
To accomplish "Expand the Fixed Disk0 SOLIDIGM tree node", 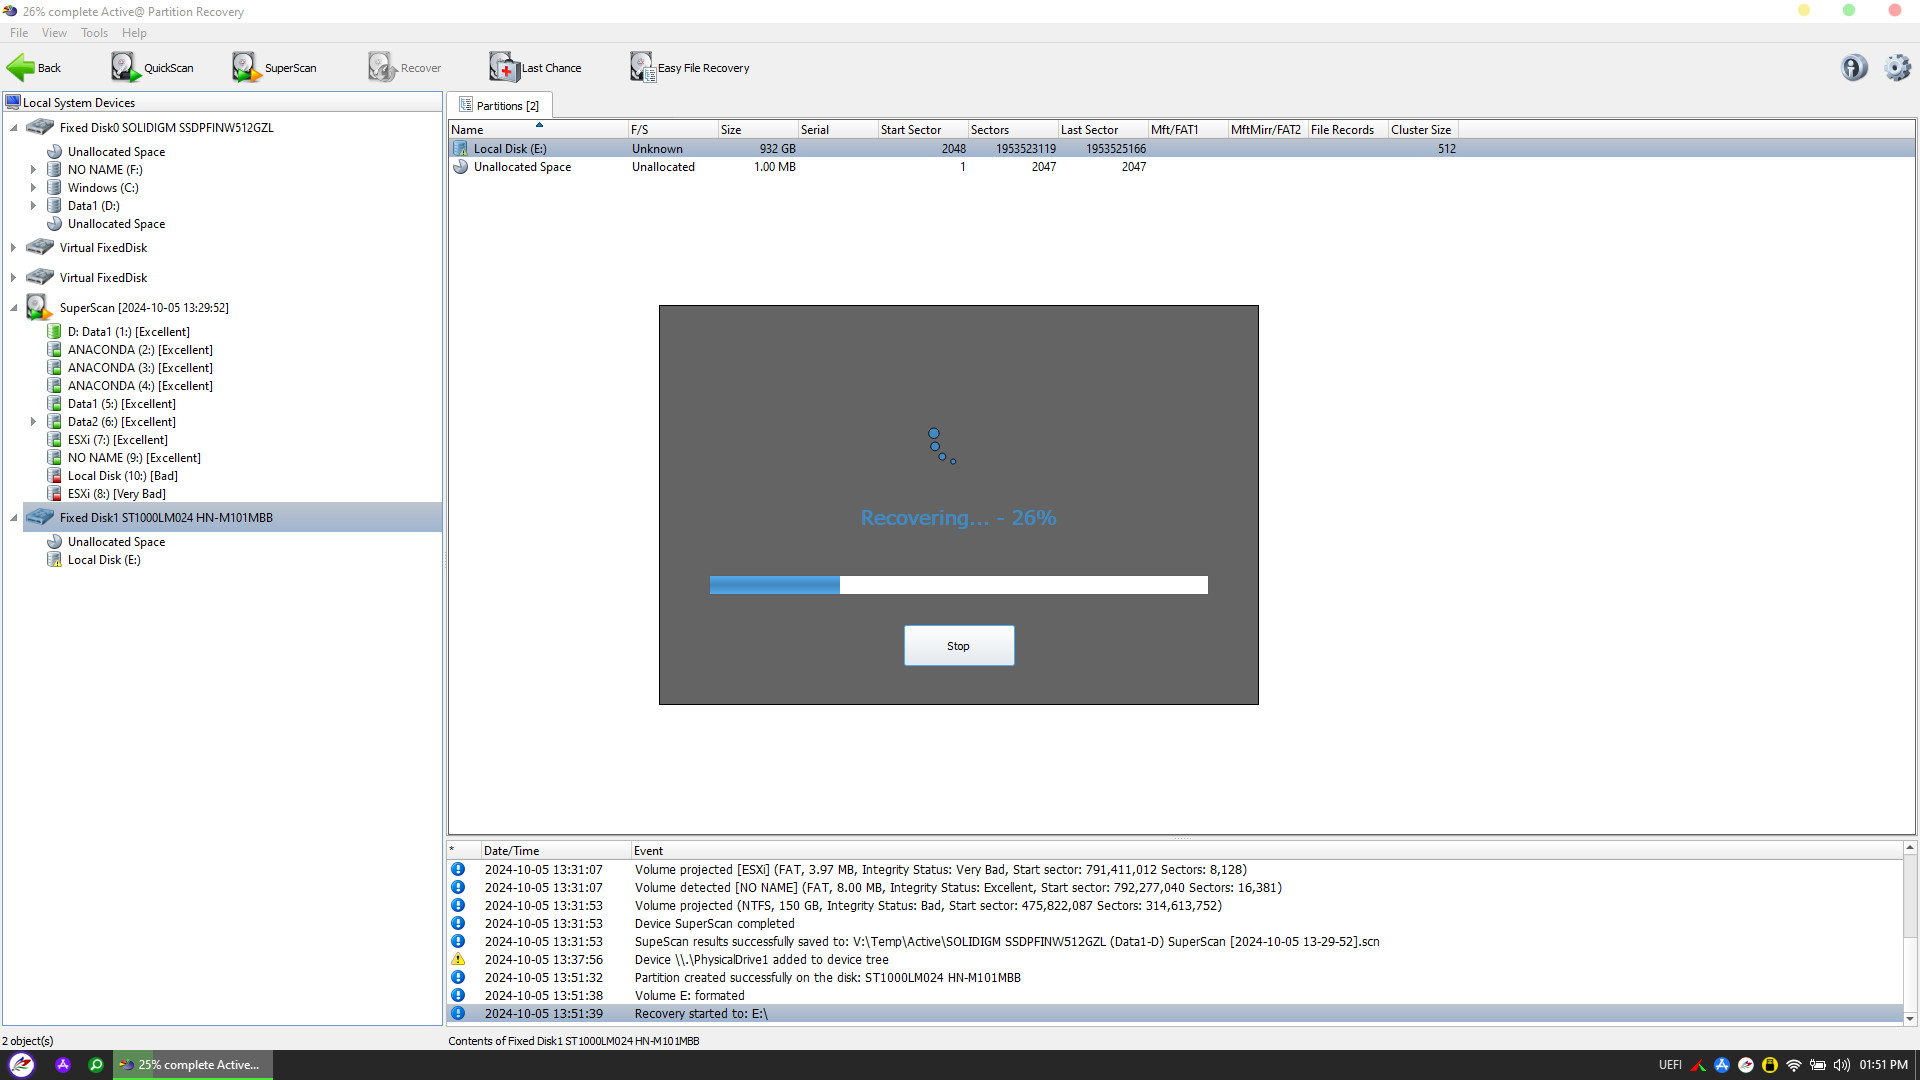I will pos(13,128).
